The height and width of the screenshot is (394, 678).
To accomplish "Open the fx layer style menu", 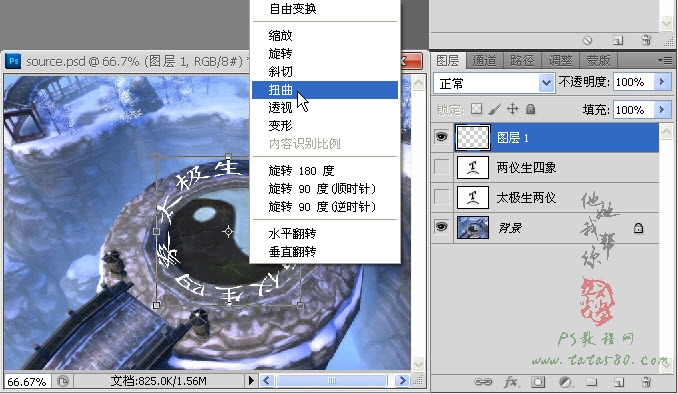I will (512, 382).
